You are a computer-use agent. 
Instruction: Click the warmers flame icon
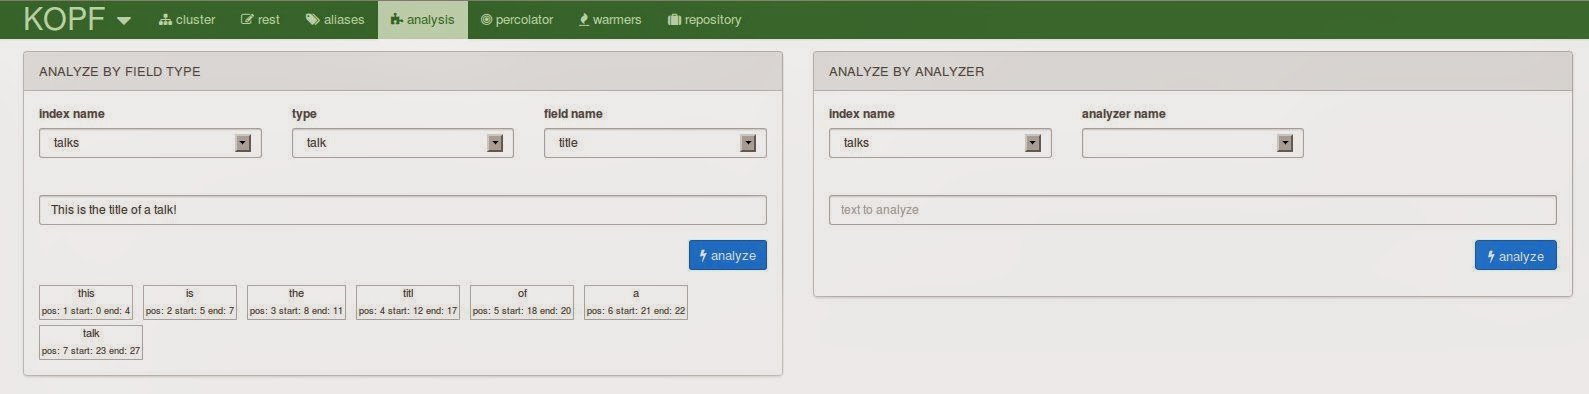tap(584, 19)
